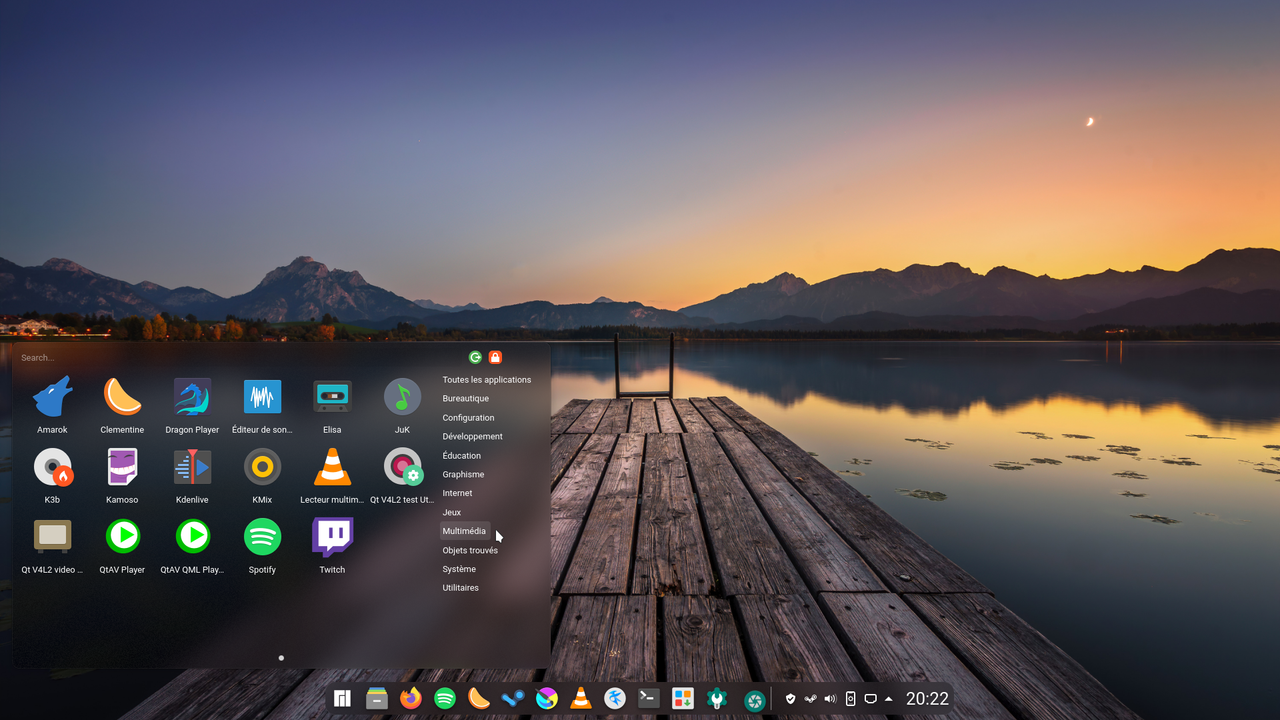Select the Graphisme category
1280x720 pixels.
click(463, 475)
